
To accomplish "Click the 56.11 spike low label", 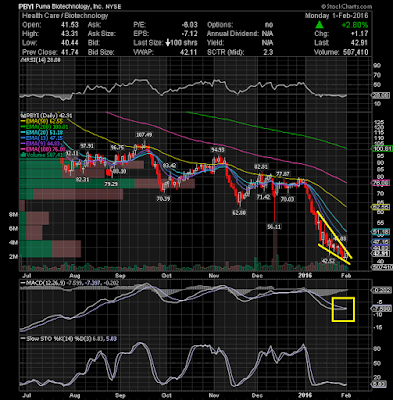I will click(274, 227).
